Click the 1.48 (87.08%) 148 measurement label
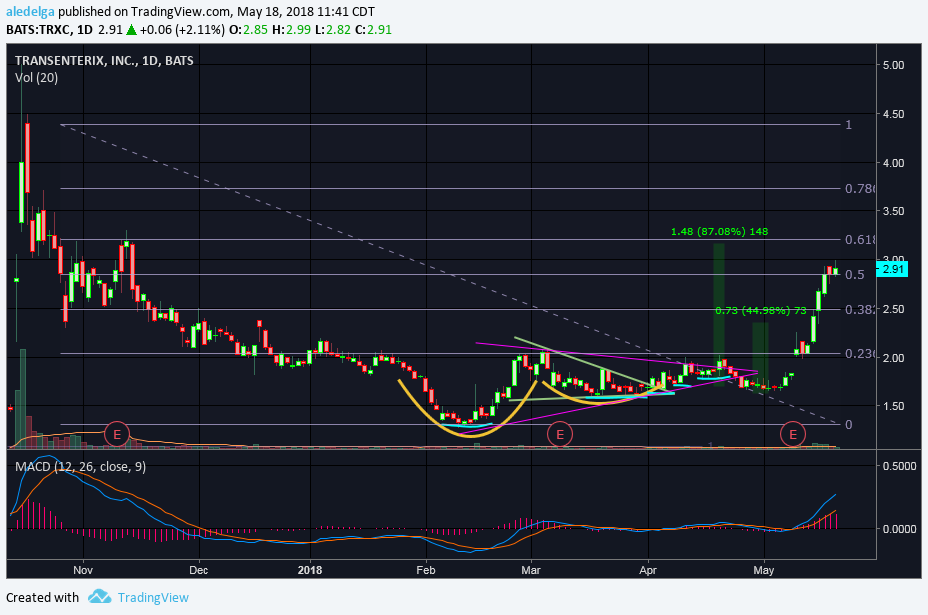The height and width of the screenshot is (615, 928). [719, 231]
